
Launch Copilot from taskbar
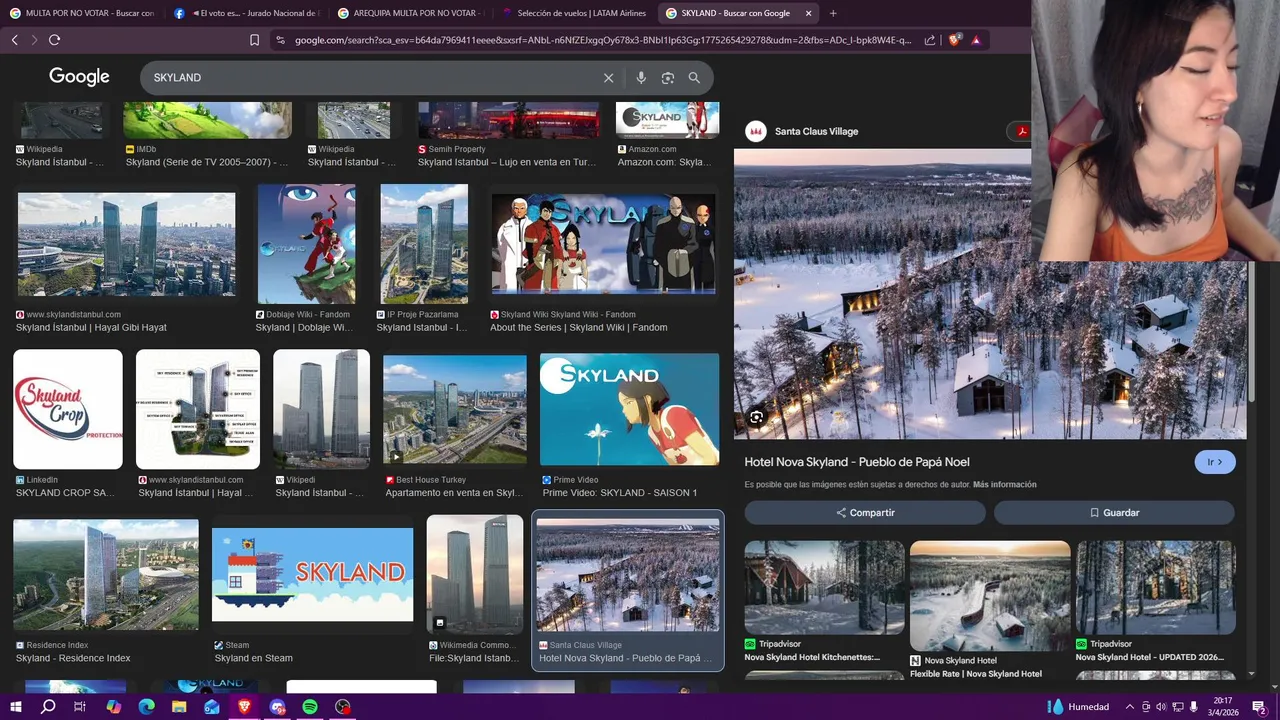click(113, 707)
